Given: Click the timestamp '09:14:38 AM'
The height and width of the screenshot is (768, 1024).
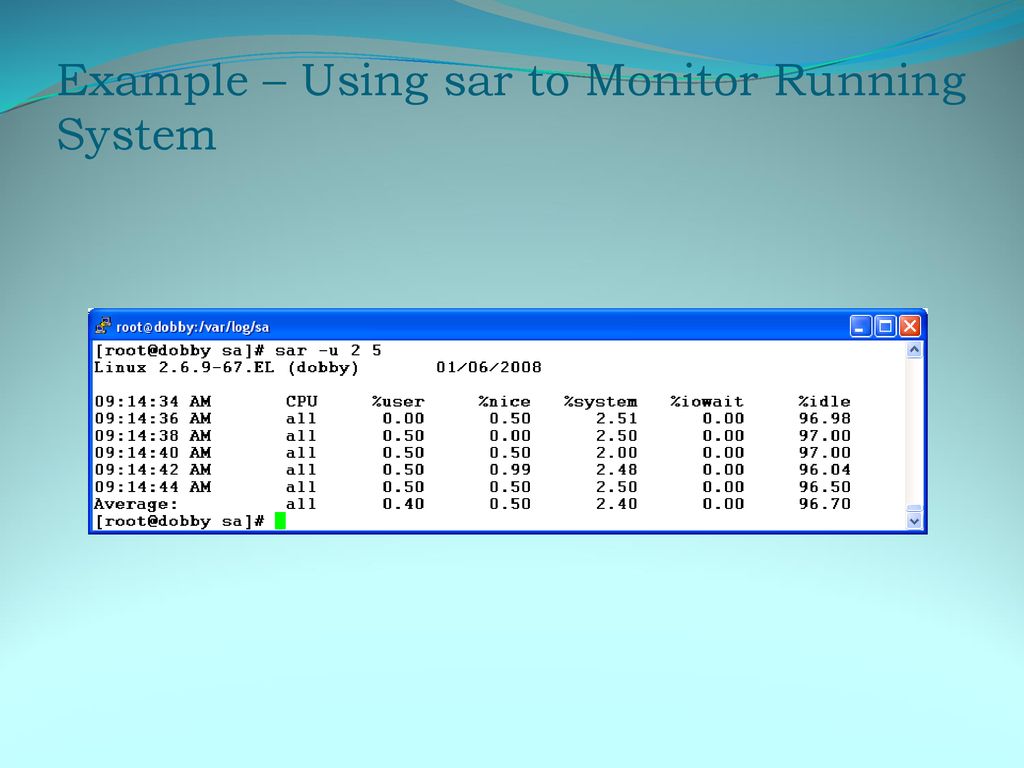Looking at the screenshot, I should [153, 436].
